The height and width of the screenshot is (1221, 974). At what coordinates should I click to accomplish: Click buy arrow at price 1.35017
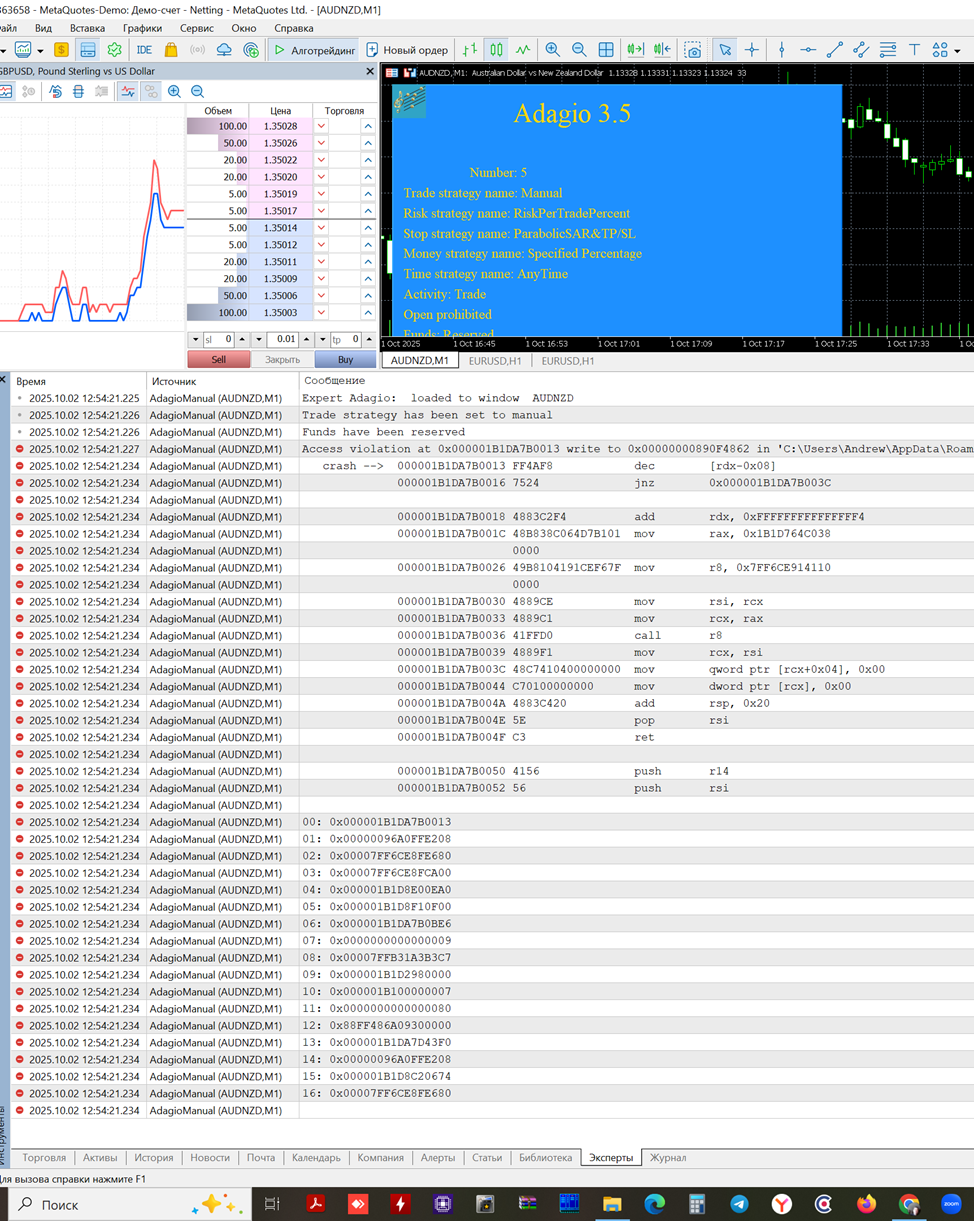pyautogui.click(x=368, y=211)
